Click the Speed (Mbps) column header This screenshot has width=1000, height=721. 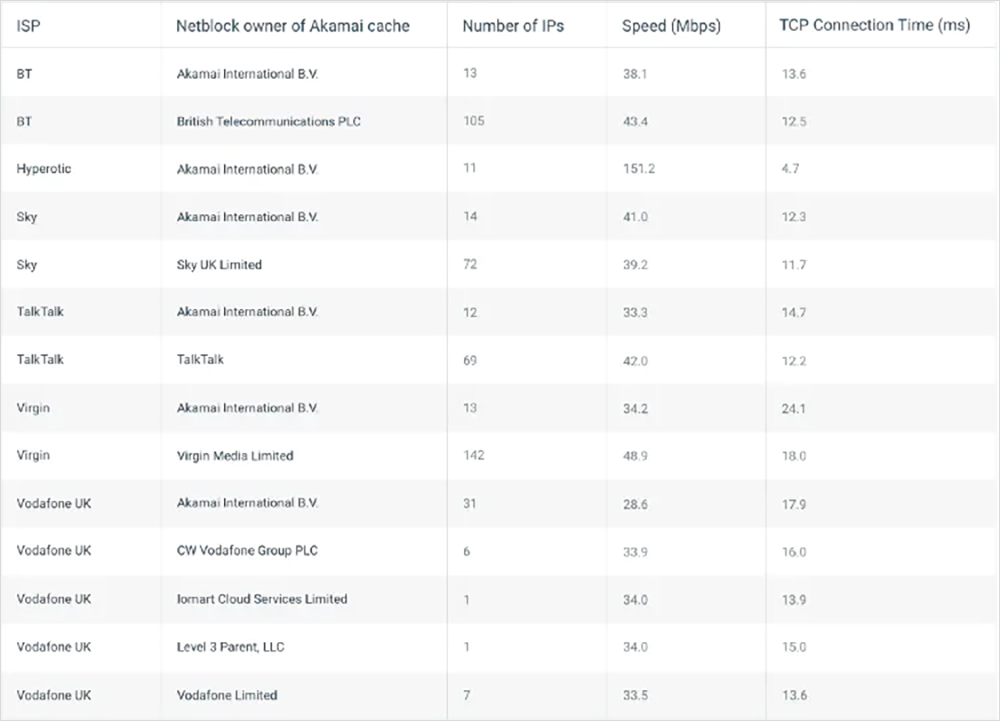coord(670,26)
